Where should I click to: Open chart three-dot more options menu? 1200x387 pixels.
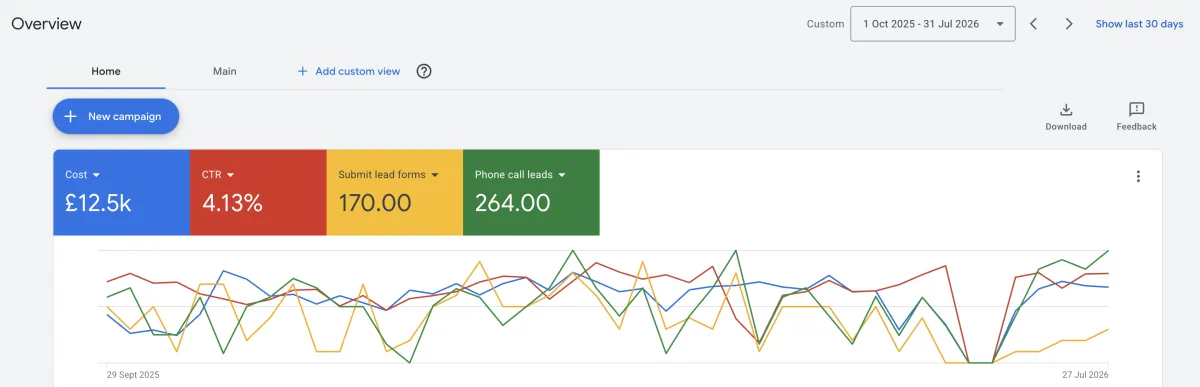coord(1138,177)
